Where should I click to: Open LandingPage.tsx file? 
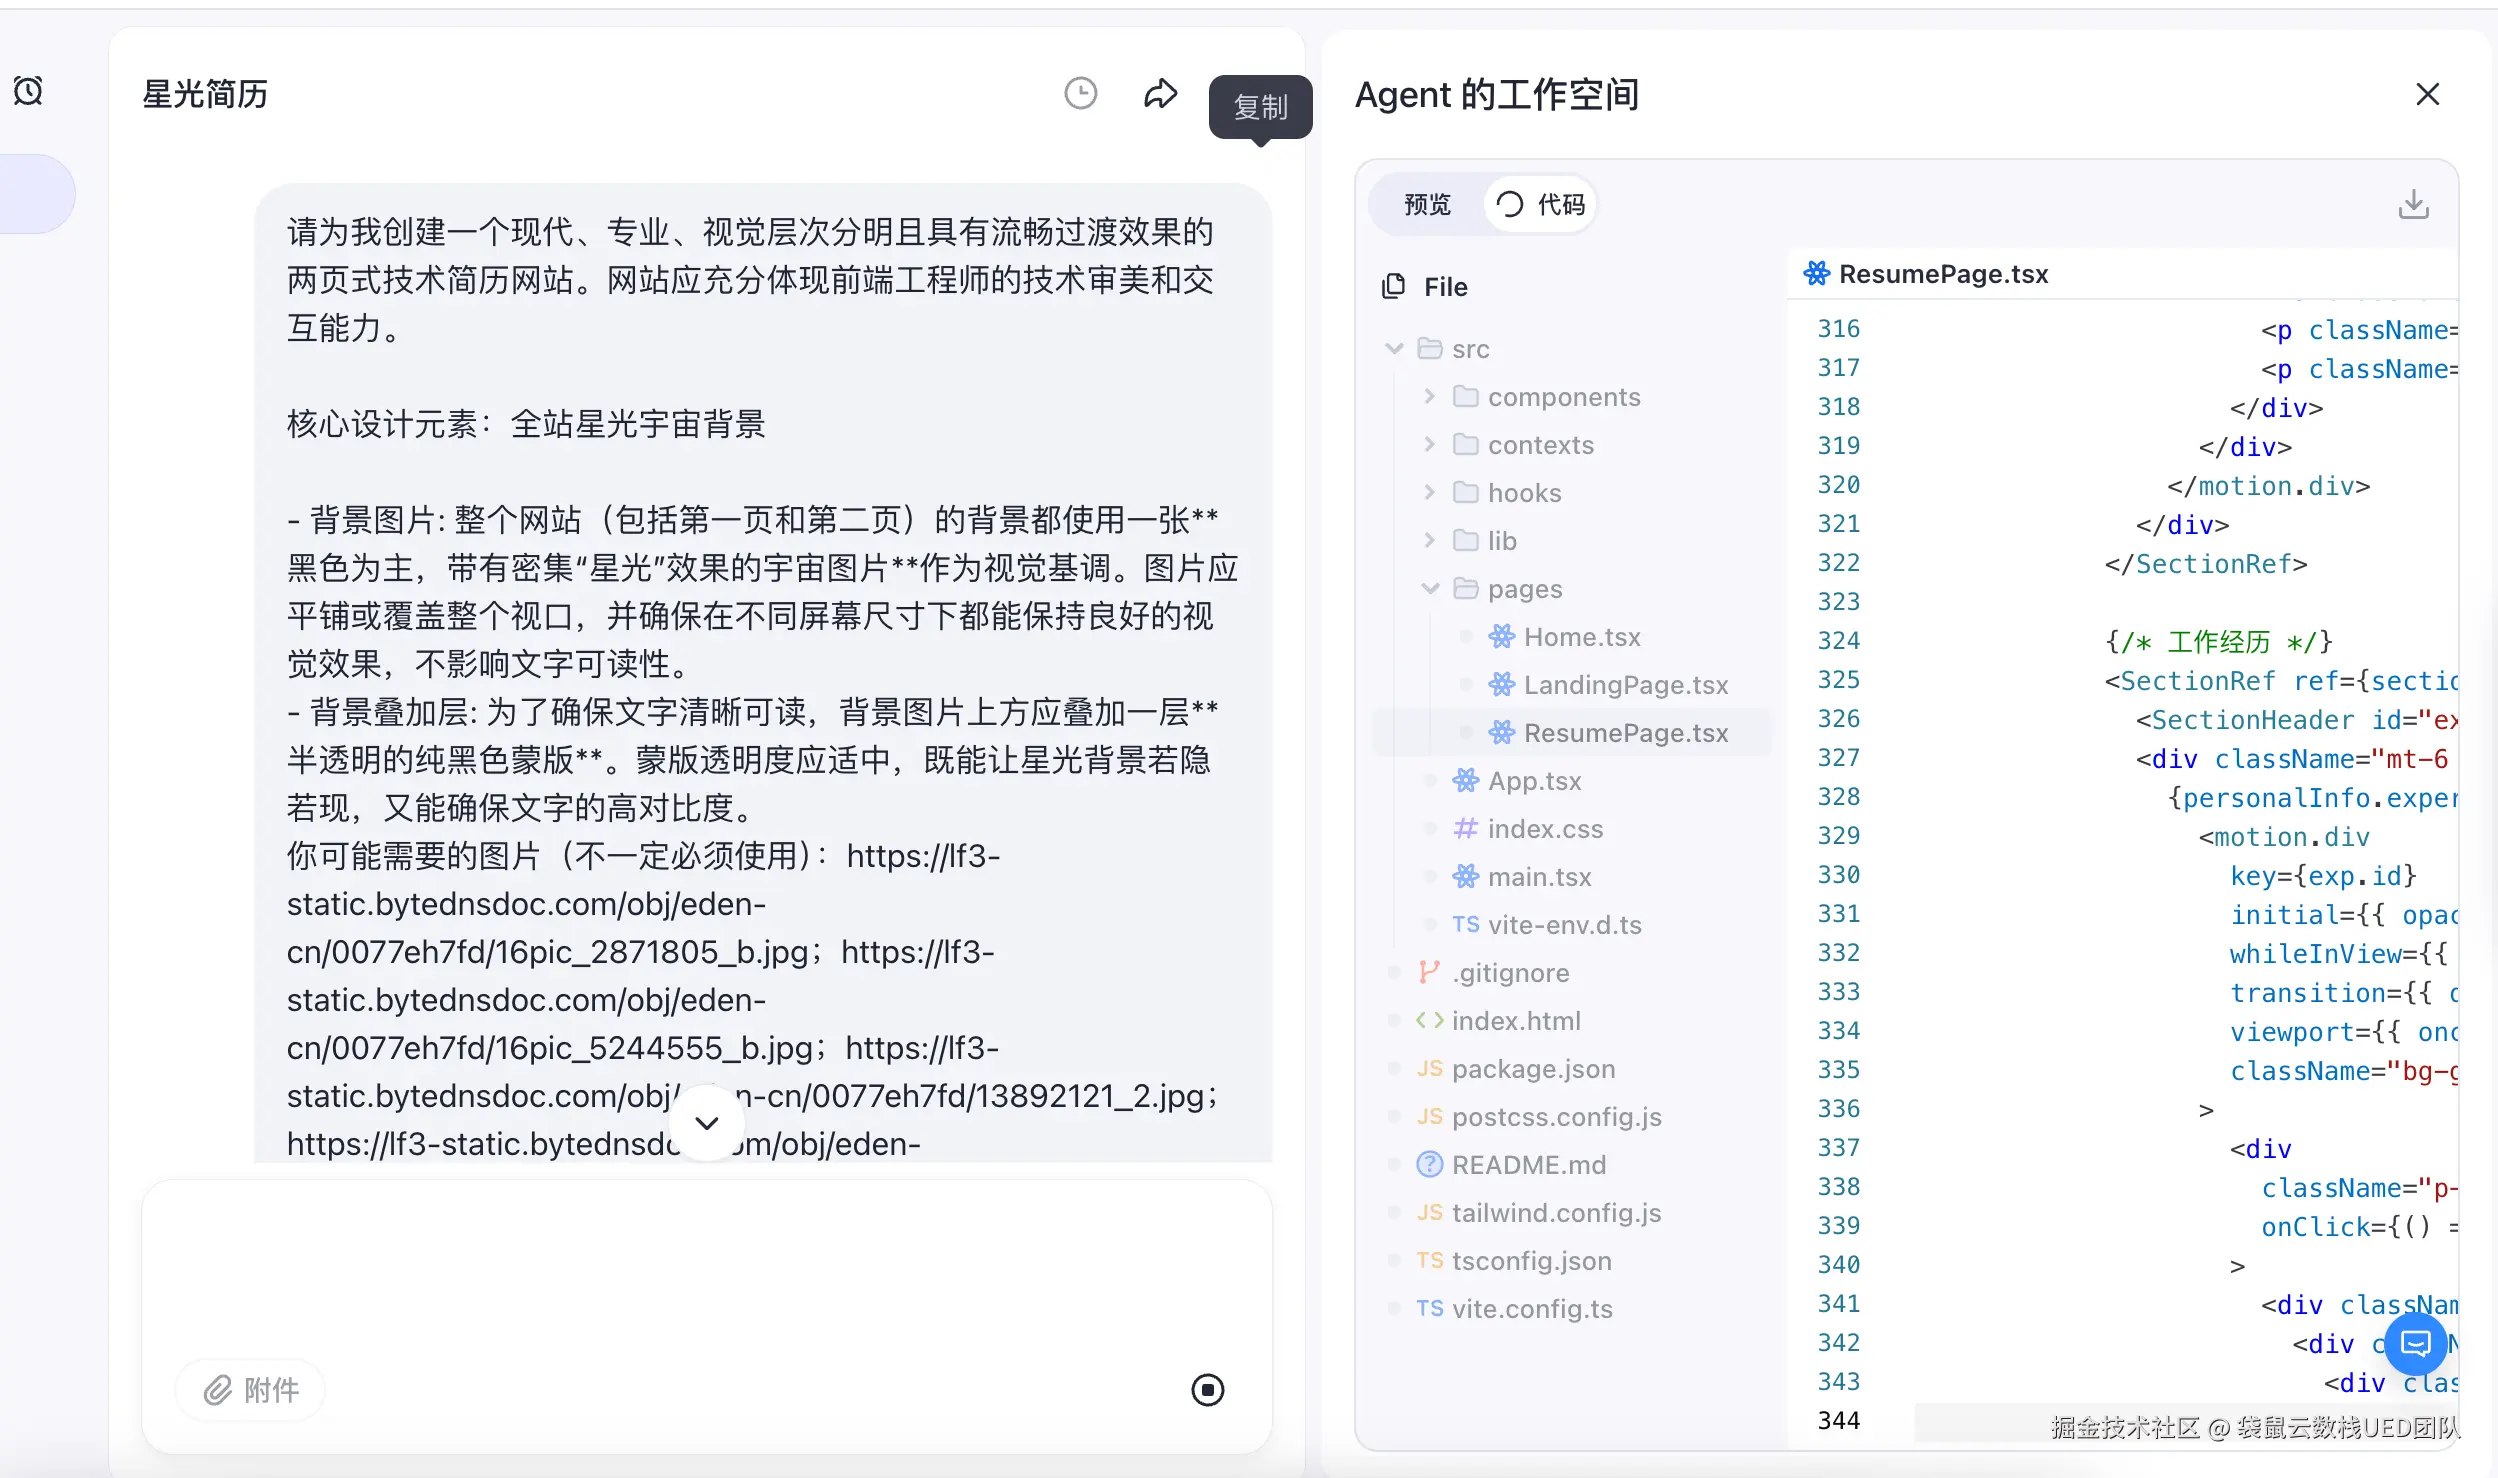pyautogui.click(x=1625, y=685)
